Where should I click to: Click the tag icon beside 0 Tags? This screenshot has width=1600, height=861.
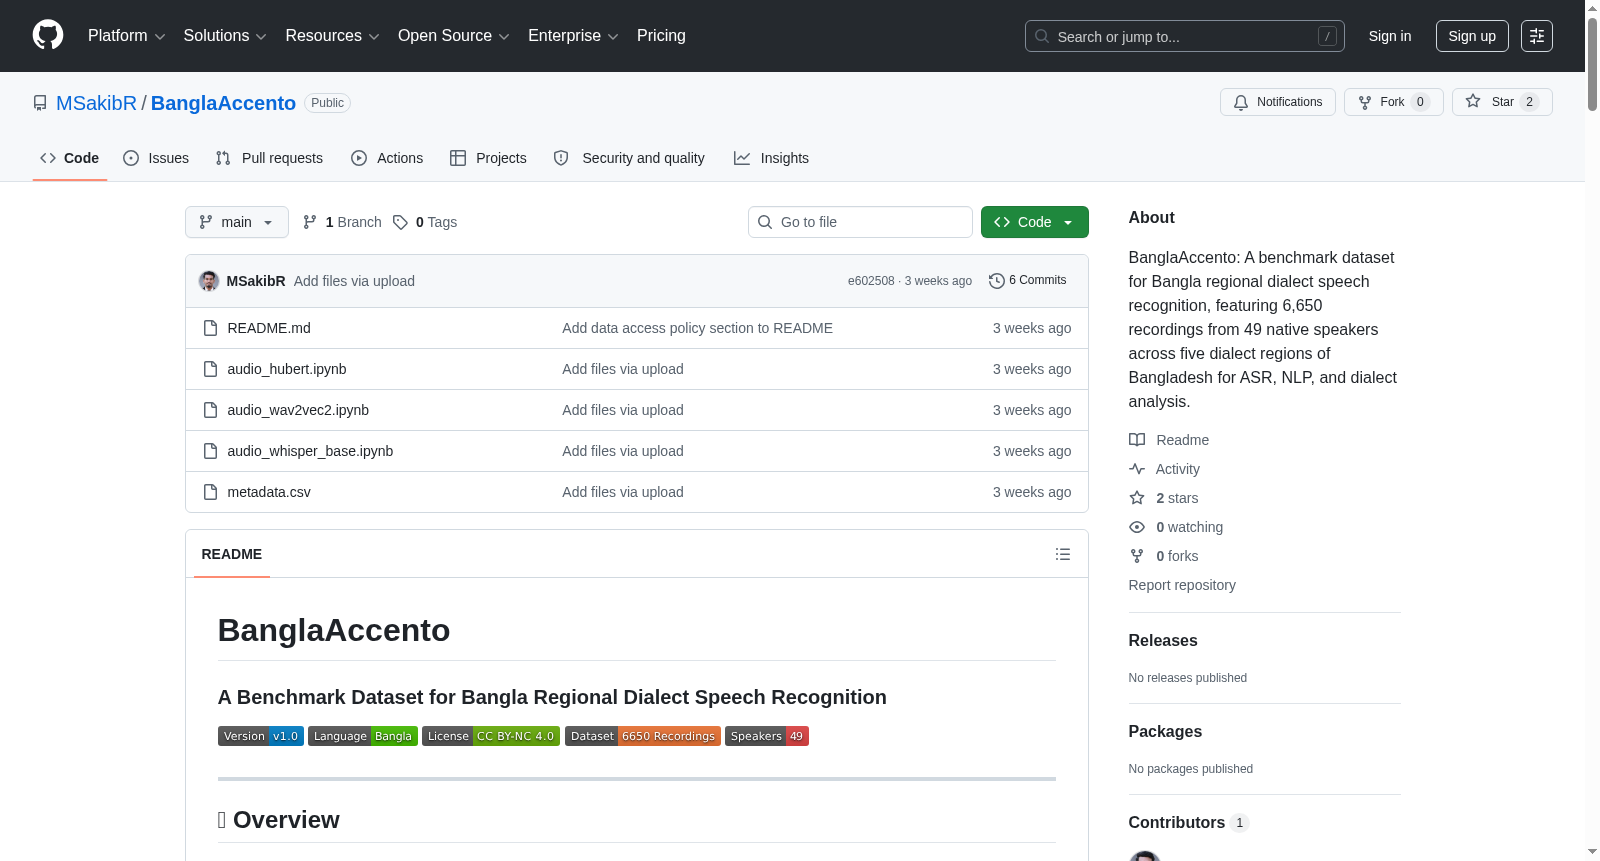(x=400, y=222)
